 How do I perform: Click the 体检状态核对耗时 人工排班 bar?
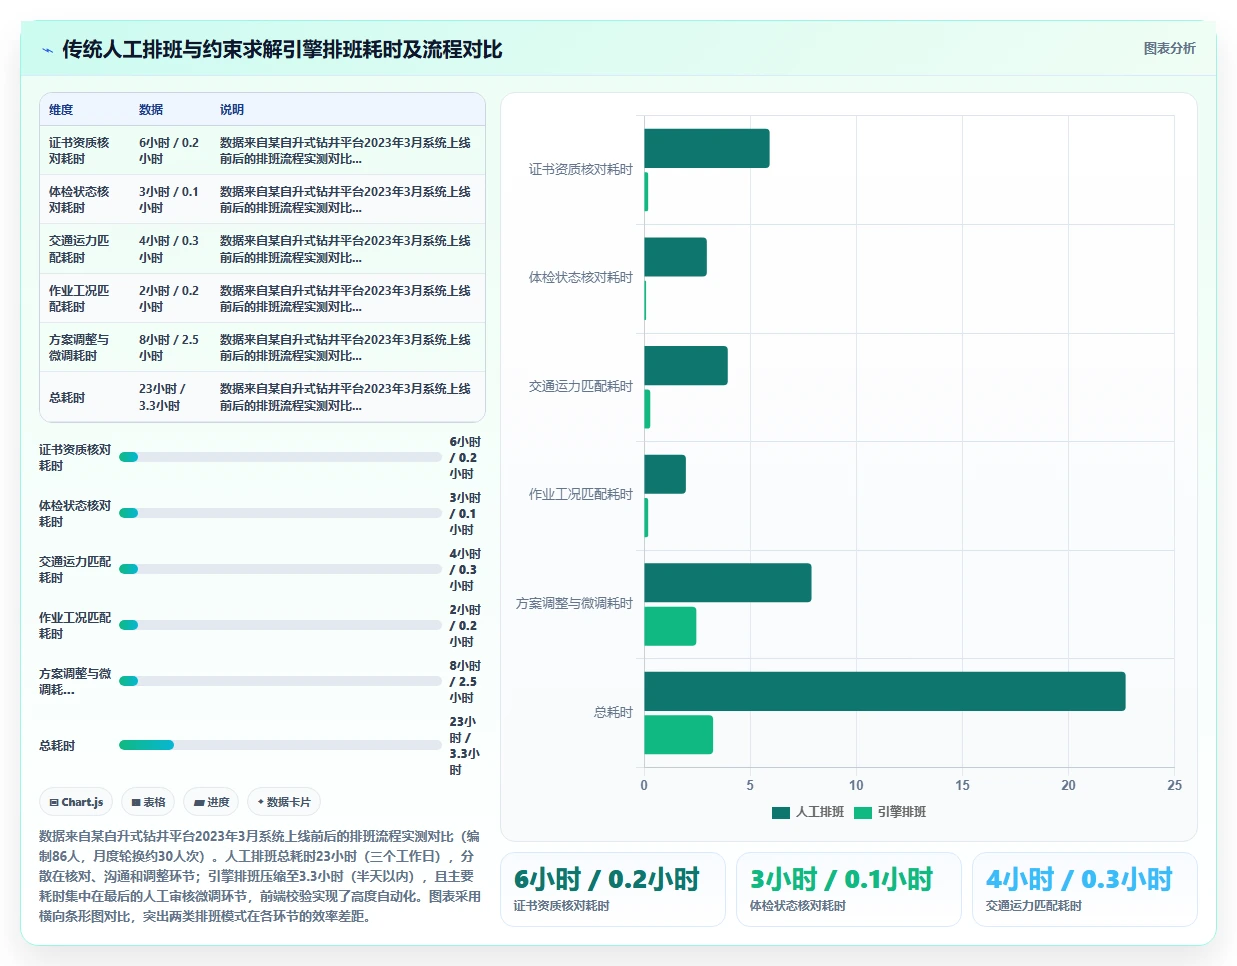pos(675,257)
